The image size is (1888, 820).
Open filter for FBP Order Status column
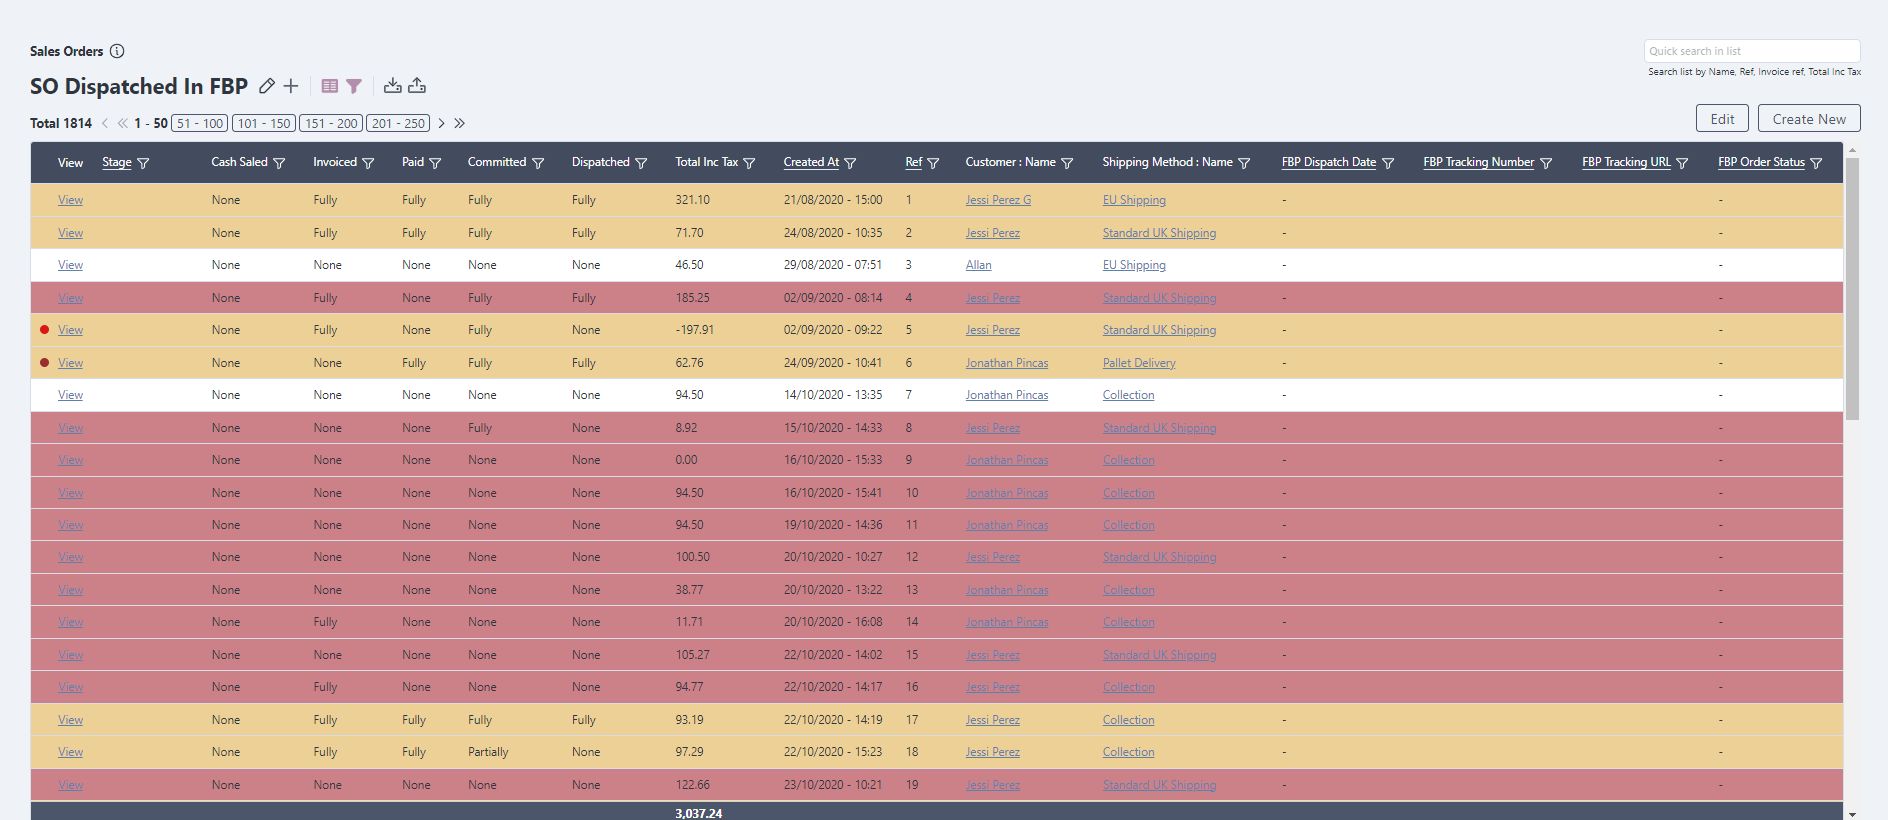(1816, 163)
